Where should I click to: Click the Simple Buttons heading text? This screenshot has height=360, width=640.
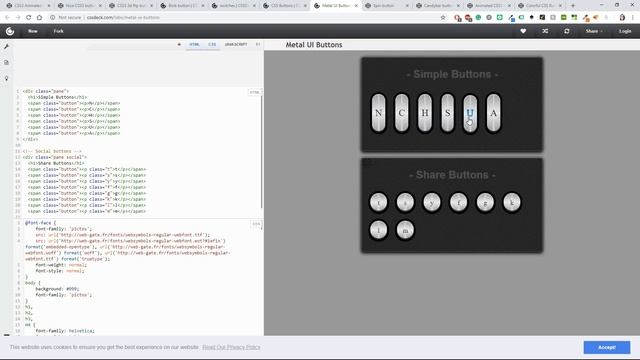coord(452,74)
